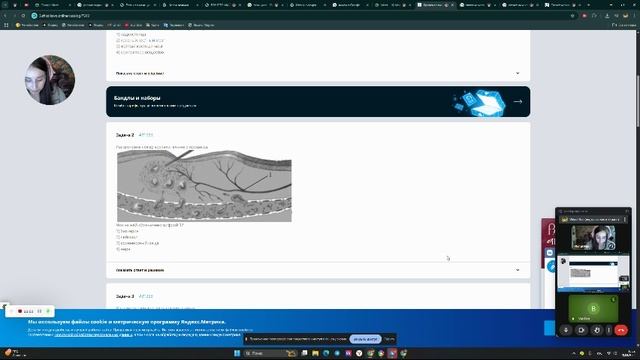Open the apps grid in bookmarks bar

[x=6, y=25]
